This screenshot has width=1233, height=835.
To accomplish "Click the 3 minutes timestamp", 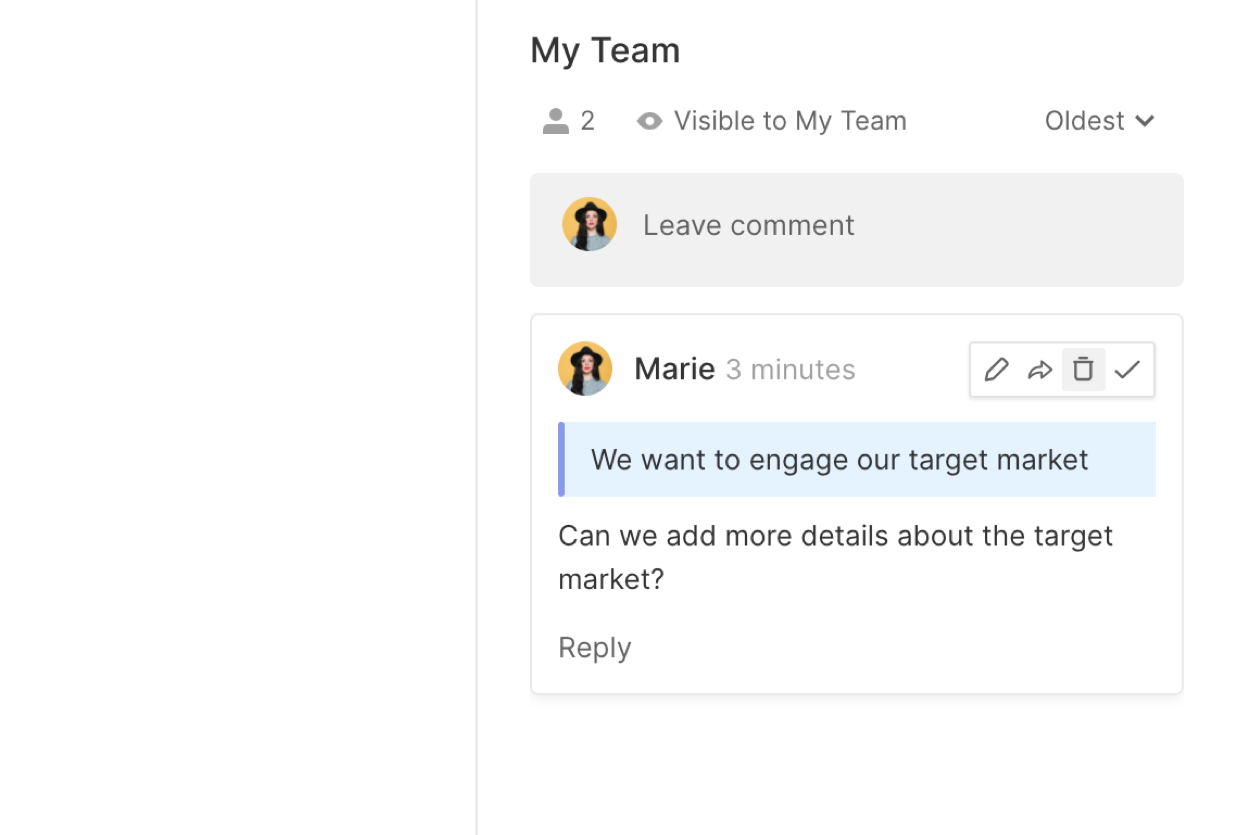I will click(790, 370).
